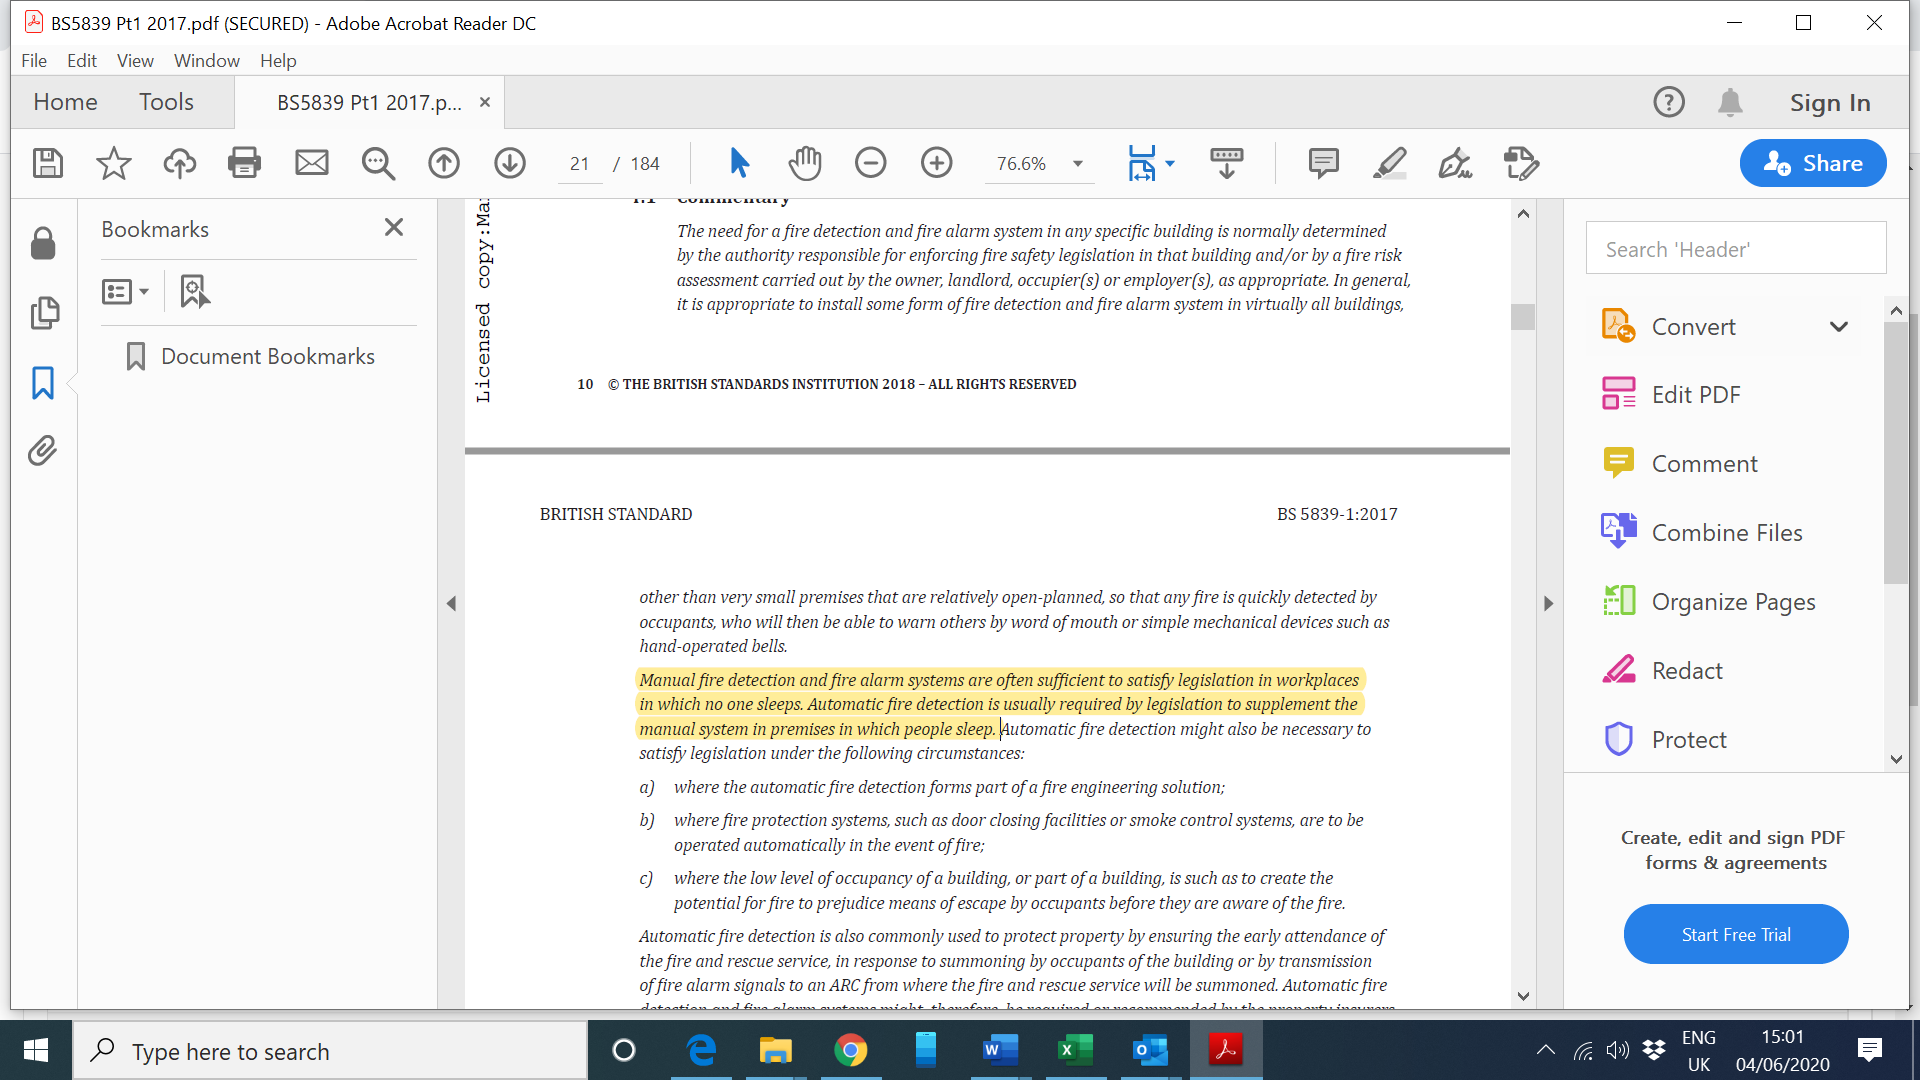Open the Fill & Sign pen tool
Viewport: 1920px width, 1080px height.
pyautogui.click(x=1456, y=163)
